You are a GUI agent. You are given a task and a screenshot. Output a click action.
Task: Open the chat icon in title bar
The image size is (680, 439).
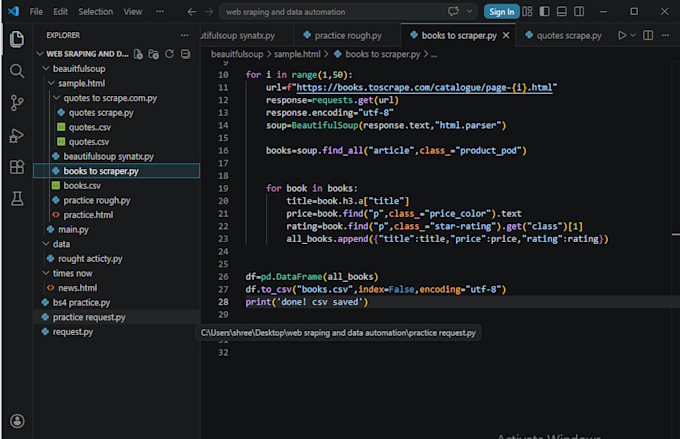pyautogui.click(x=454, y=11)
